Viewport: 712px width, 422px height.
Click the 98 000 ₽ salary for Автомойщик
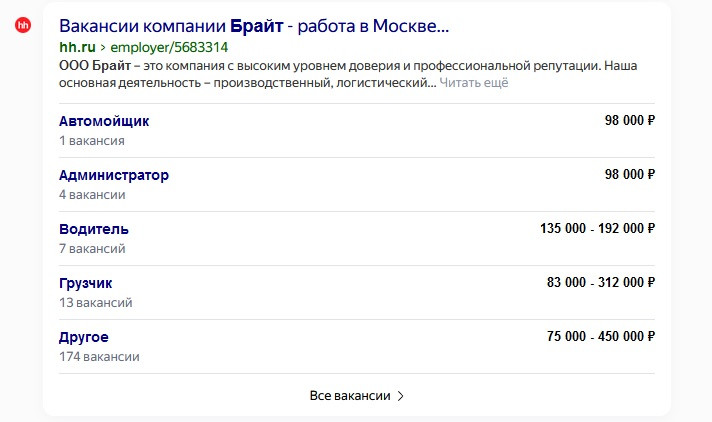pos(629,120)
